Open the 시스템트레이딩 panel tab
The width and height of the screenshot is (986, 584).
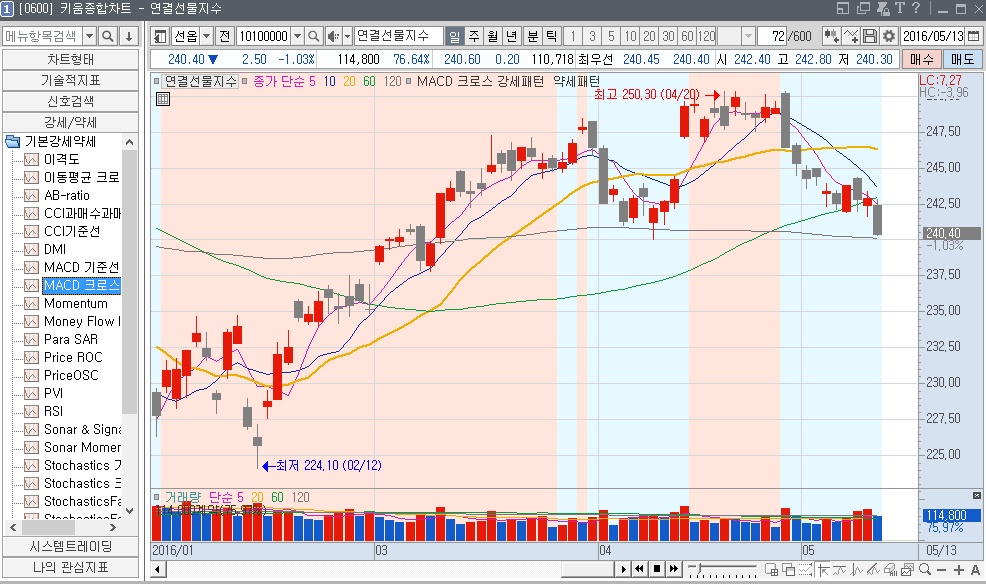(70, 546)
